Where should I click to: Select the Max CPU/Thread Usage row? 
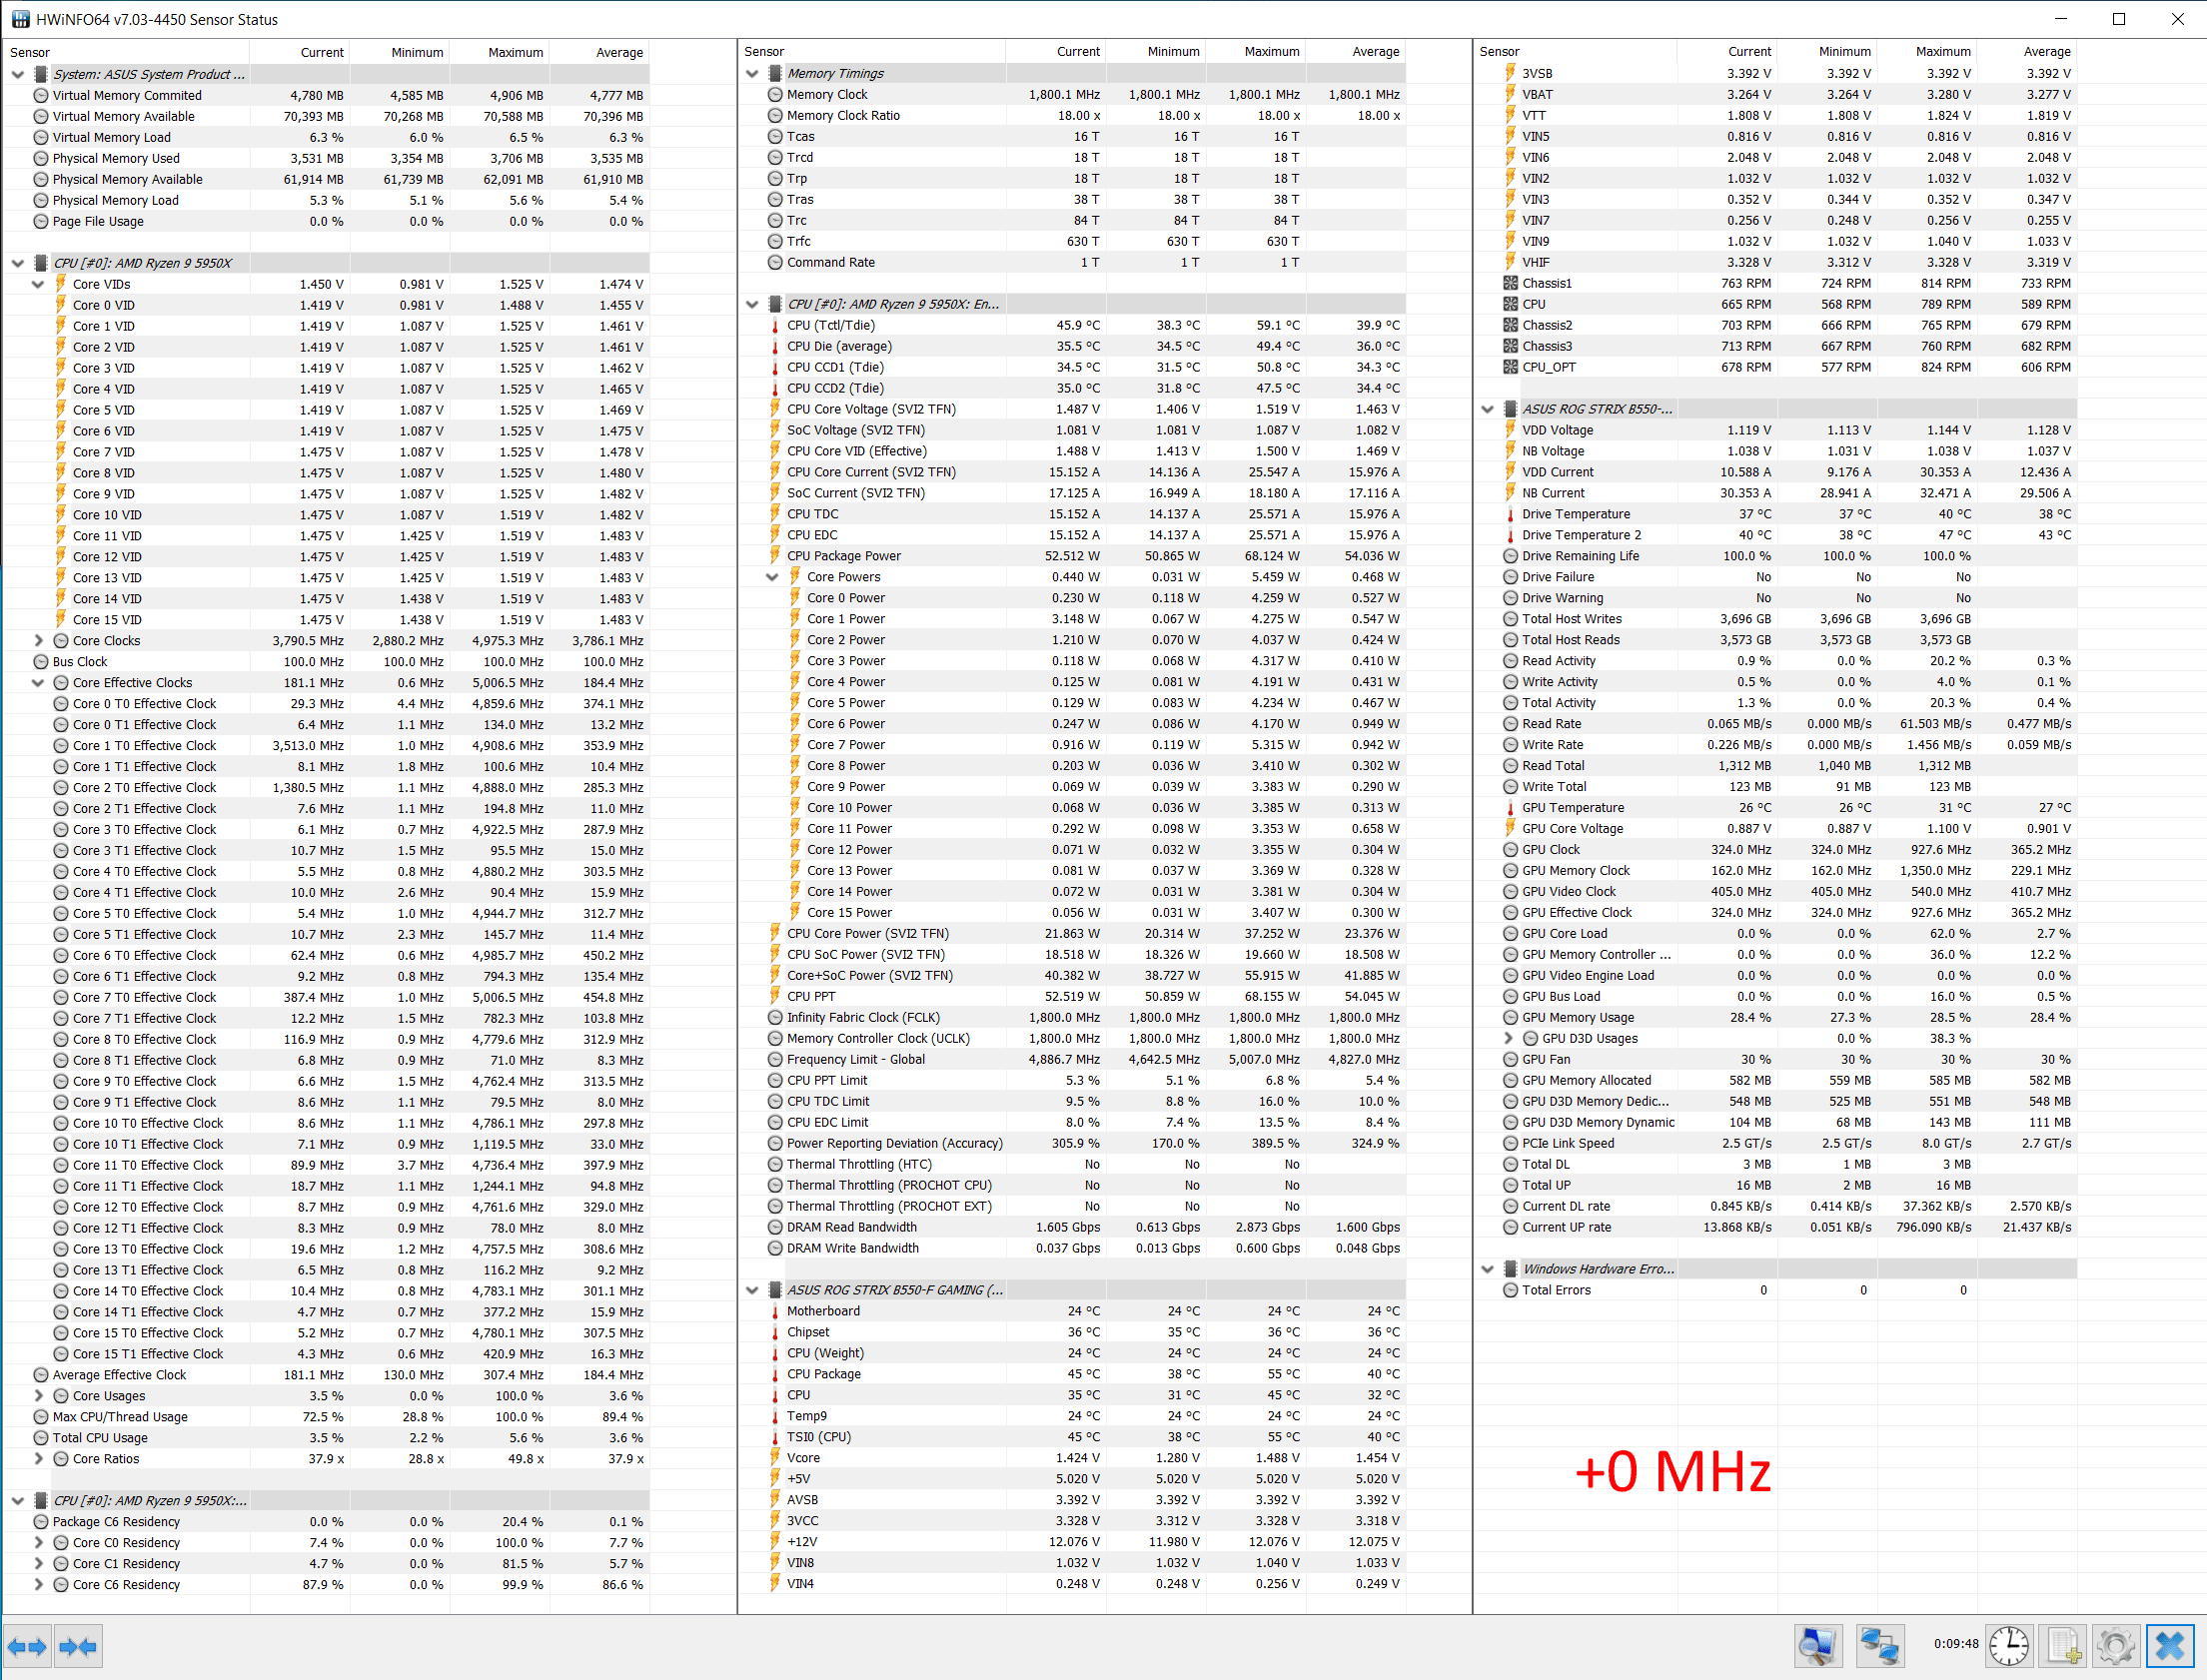pyautogui.click(x=326, y=1417)
